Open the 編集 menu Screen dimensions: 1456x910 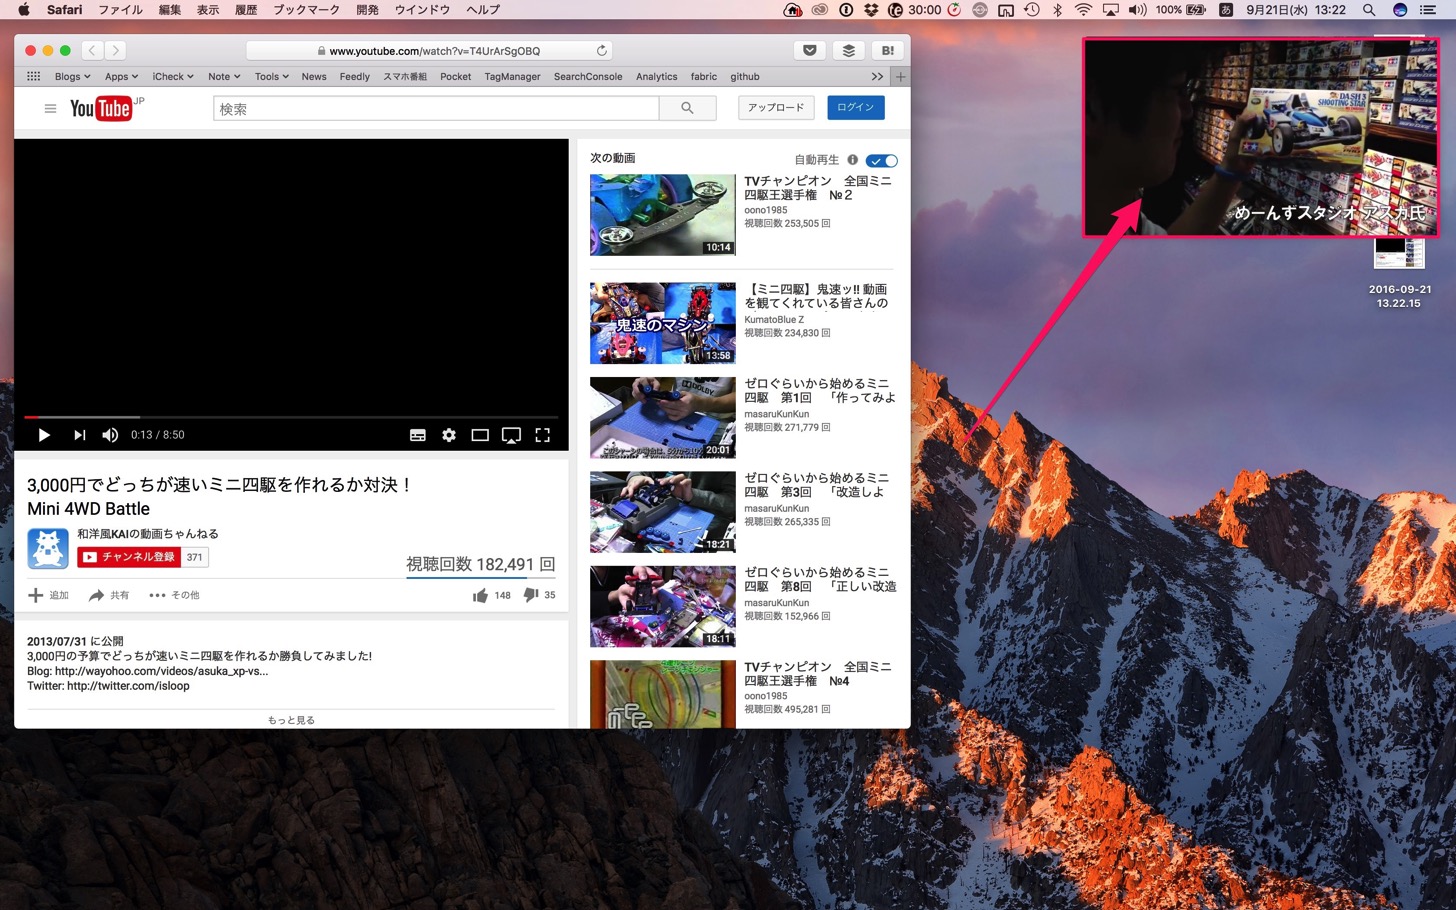point(170,10)
